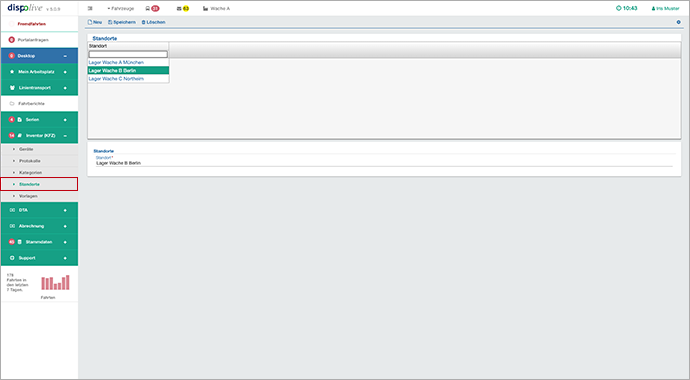Viewport: 690px width, 380px height.
Task: Open the Fahrzeuge dropdown
Action: (121, 8)
